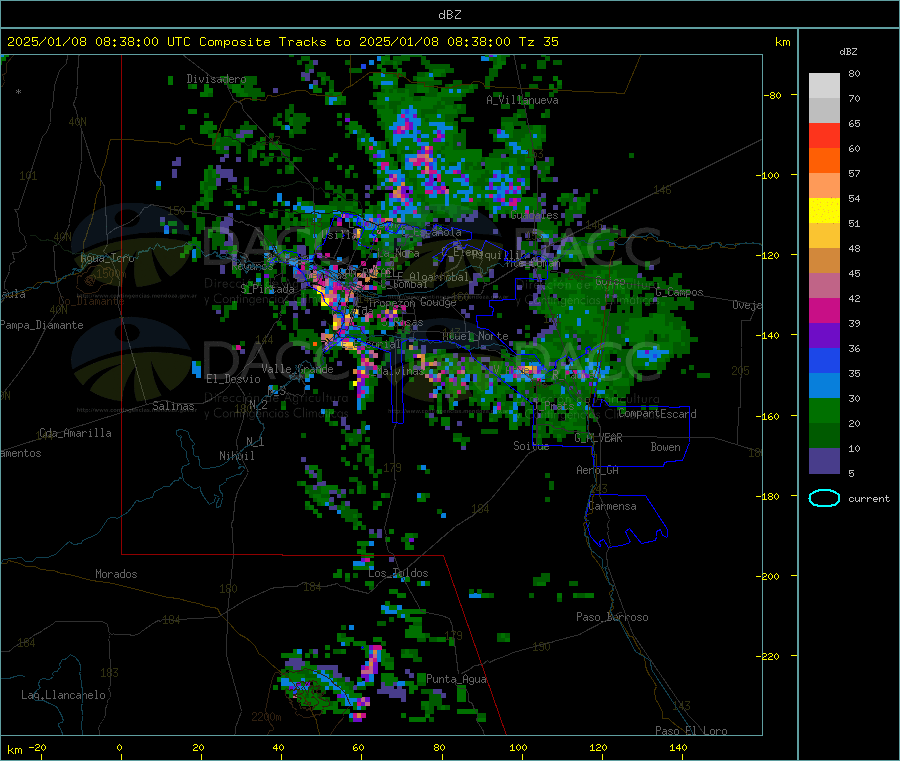Select the 'CompantEscard' label
Screen dimensions: 900x761
coord(657,414)
